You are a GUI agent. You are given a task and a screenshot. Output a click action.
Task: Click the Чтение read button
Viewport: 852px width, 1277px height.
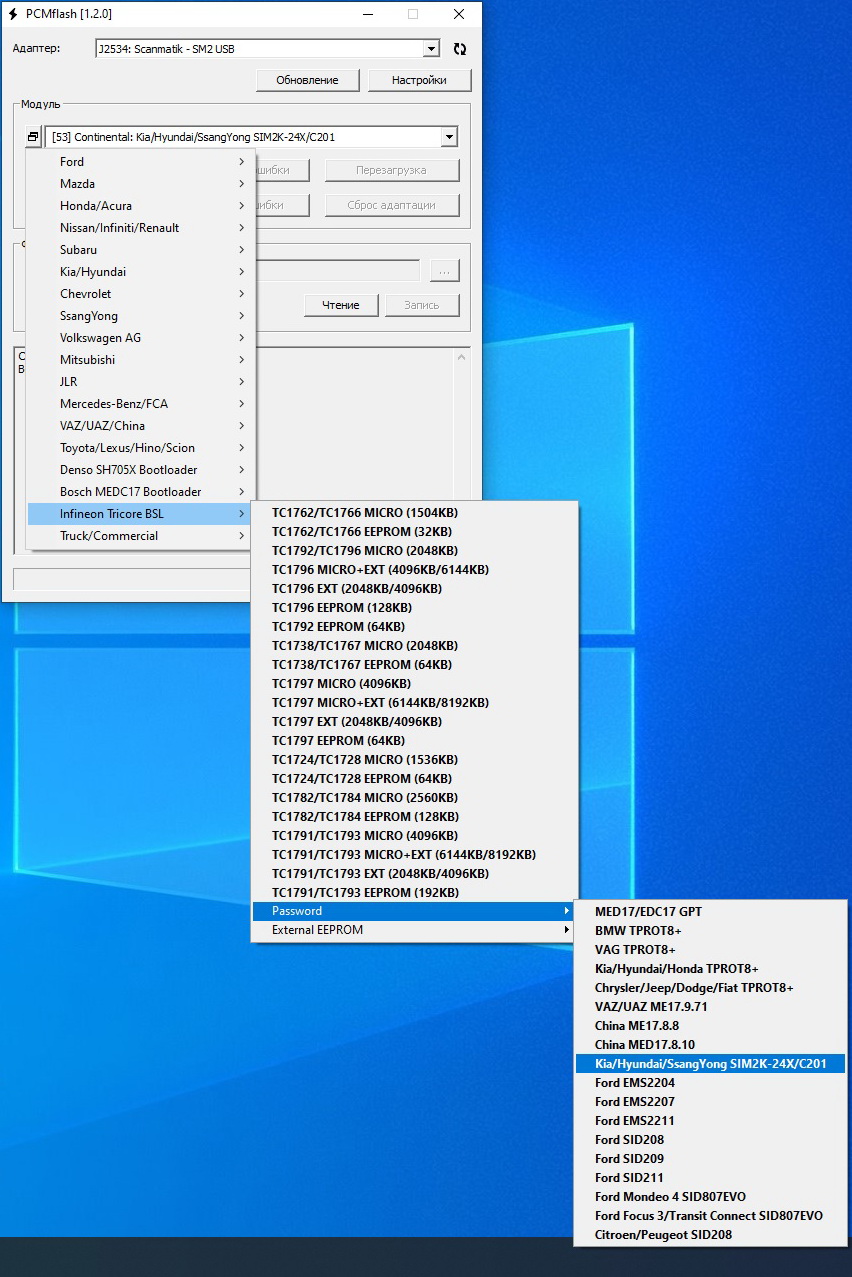click(x=341, y=305)
